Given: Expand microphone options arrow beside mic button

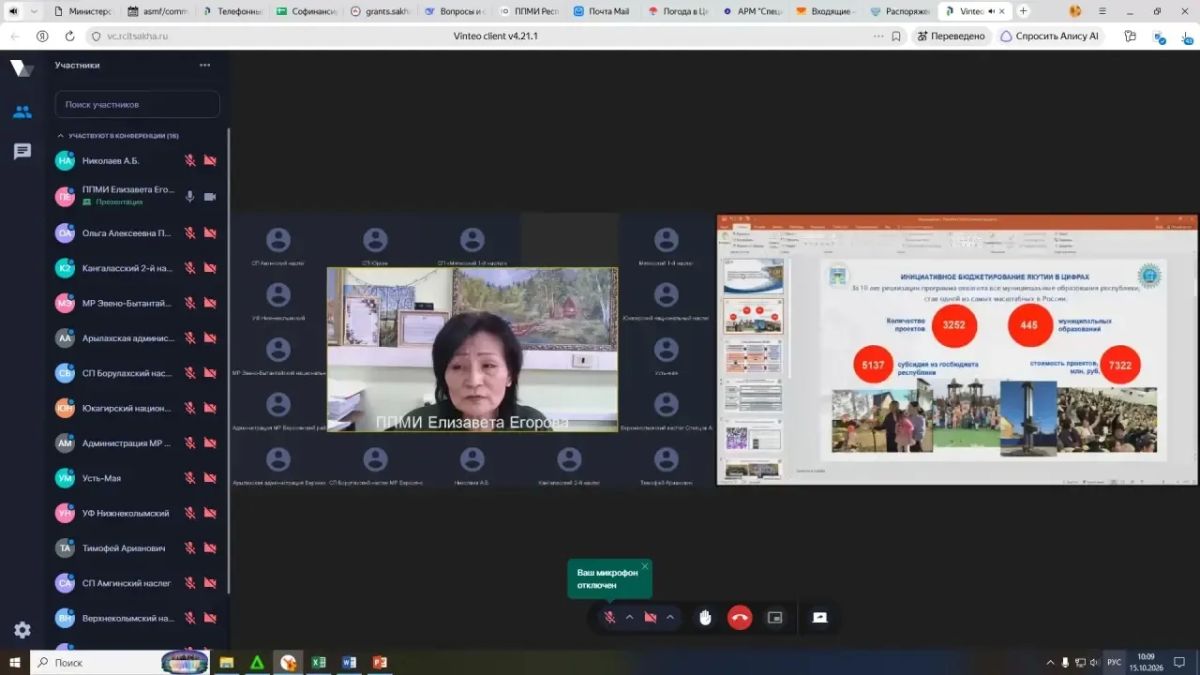Looking at the screenshot, I should click(629, 617).
